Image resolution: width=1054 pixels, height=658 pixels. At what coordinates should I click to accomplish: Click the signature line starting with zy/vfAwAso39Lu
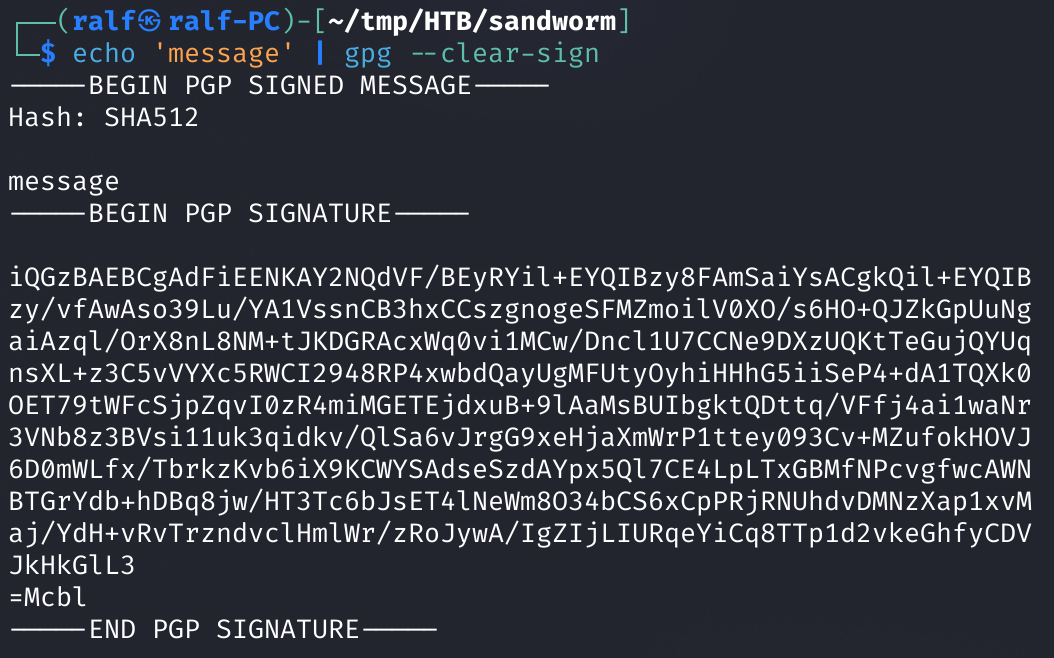pyautogui.click(x=520, y=309)
